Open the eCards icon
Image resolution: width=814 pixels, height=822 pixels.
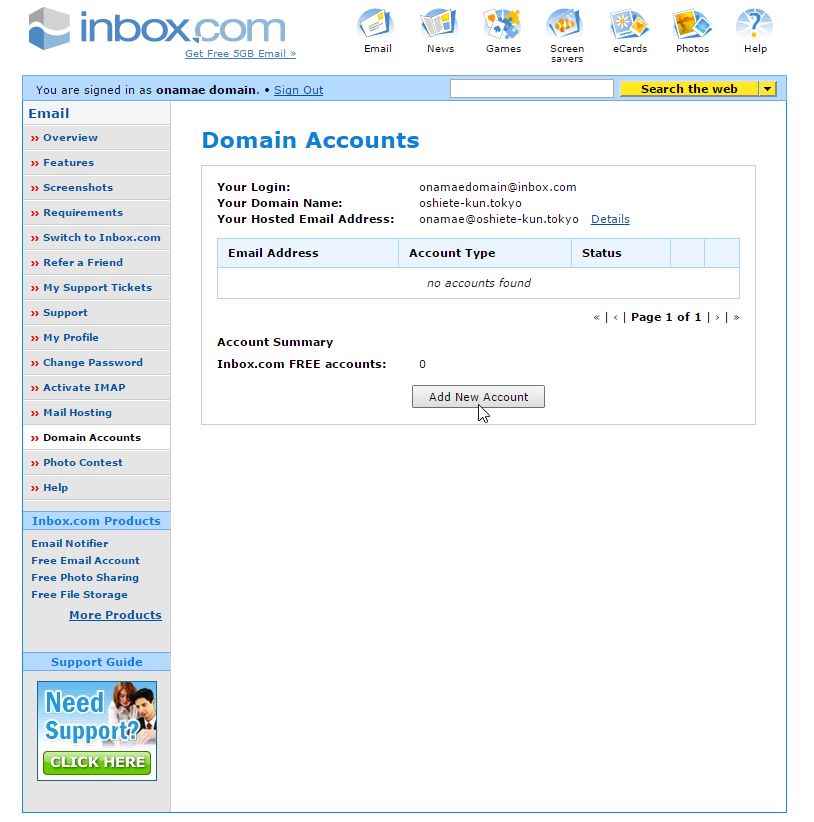pyautogui.click(x=630, y=25)
